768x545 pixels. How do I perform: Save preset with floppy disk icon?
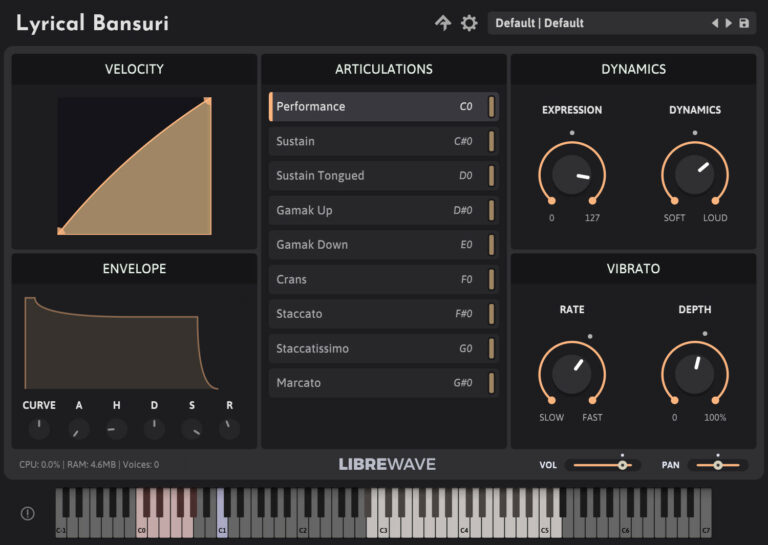744,23
